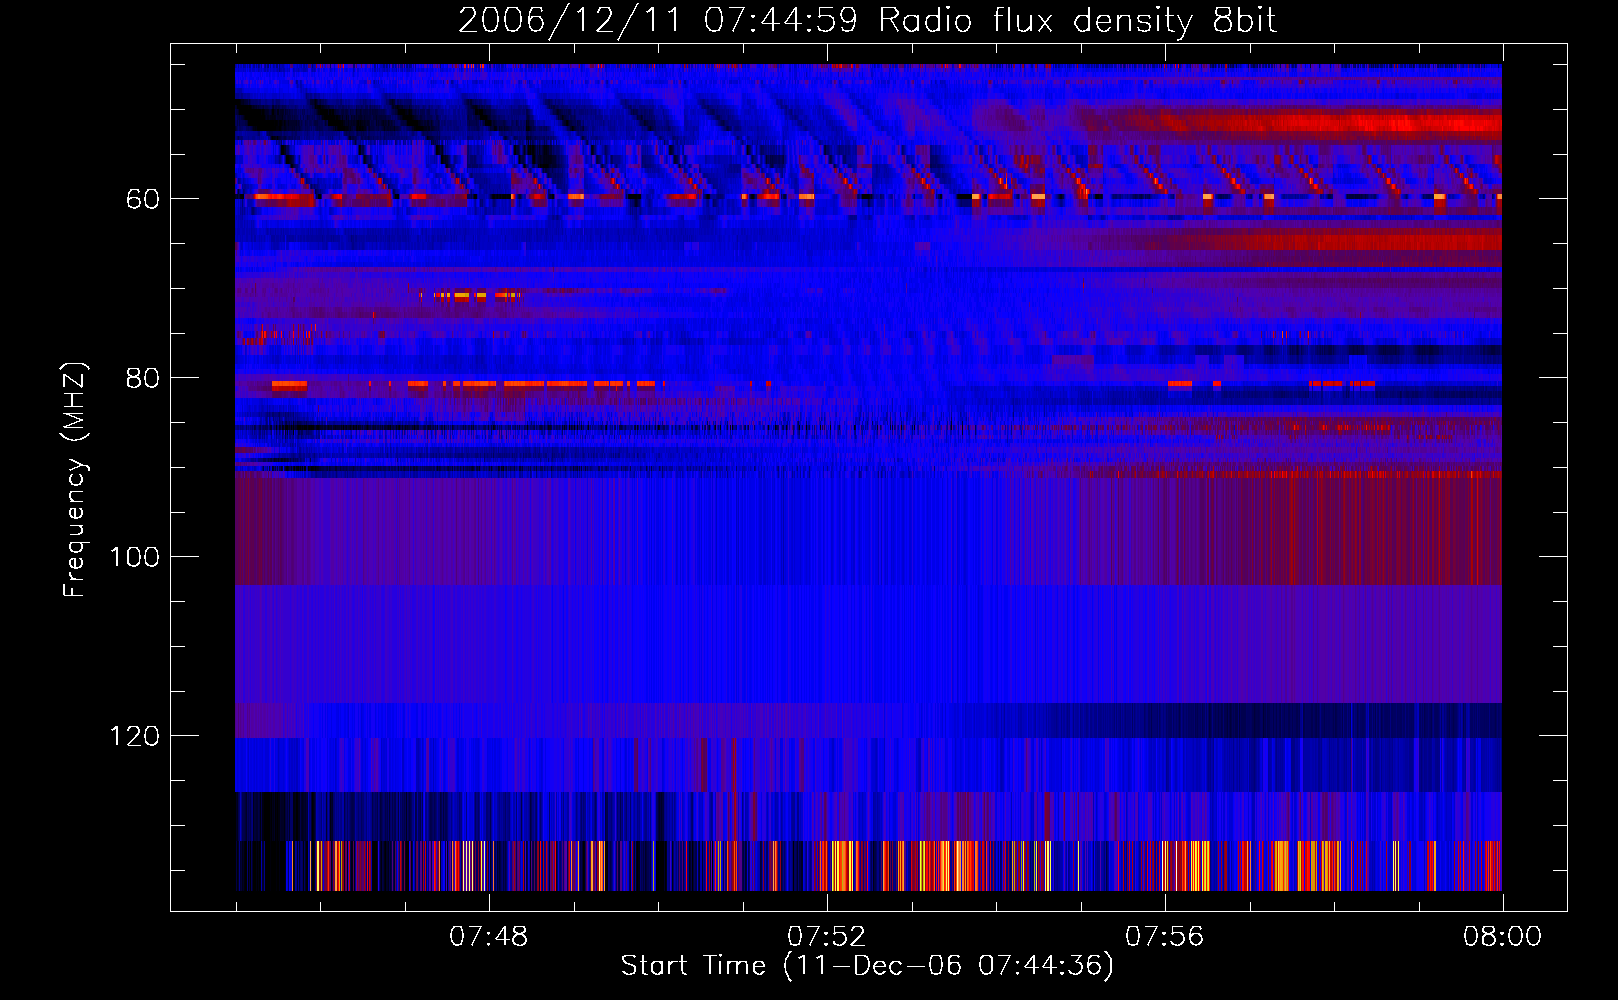Viewport: 1618px width, 1000px height.
Task: Select the 80 MHz frequency tick label
Action: coord(143,378)
